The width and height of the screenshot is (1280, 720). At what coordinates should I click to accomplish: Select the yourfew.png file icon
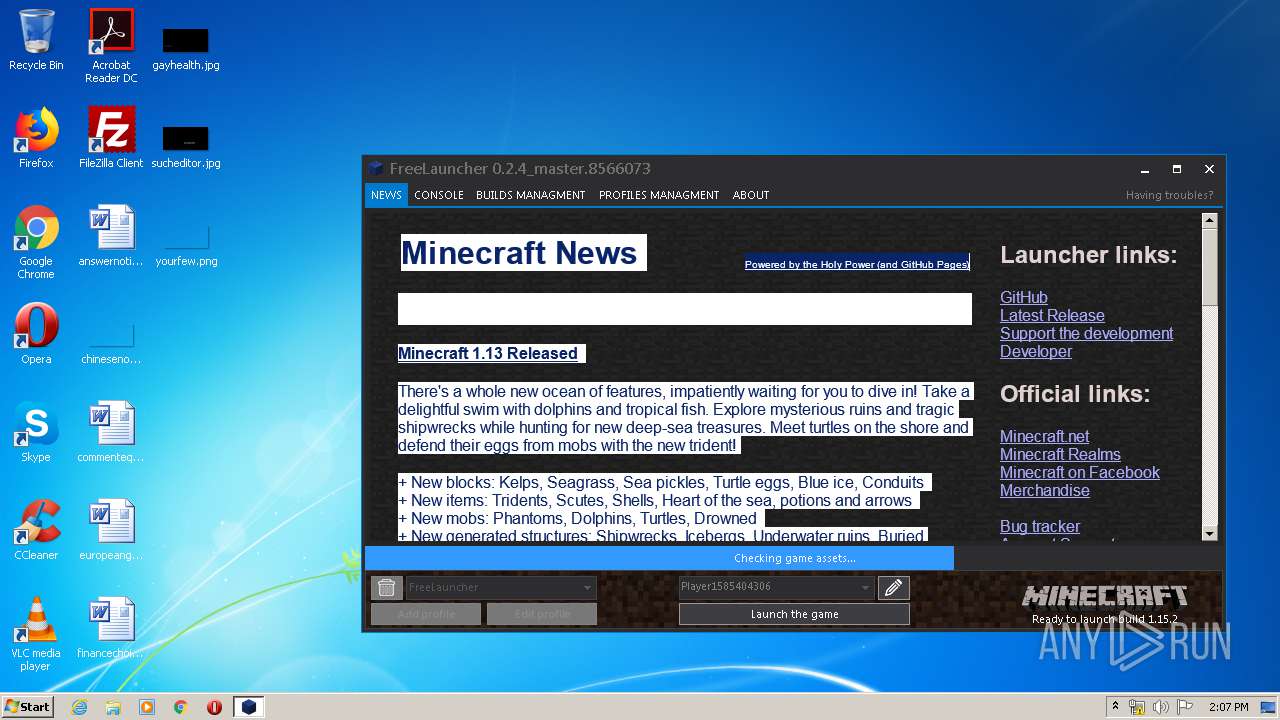click(186, 246)
